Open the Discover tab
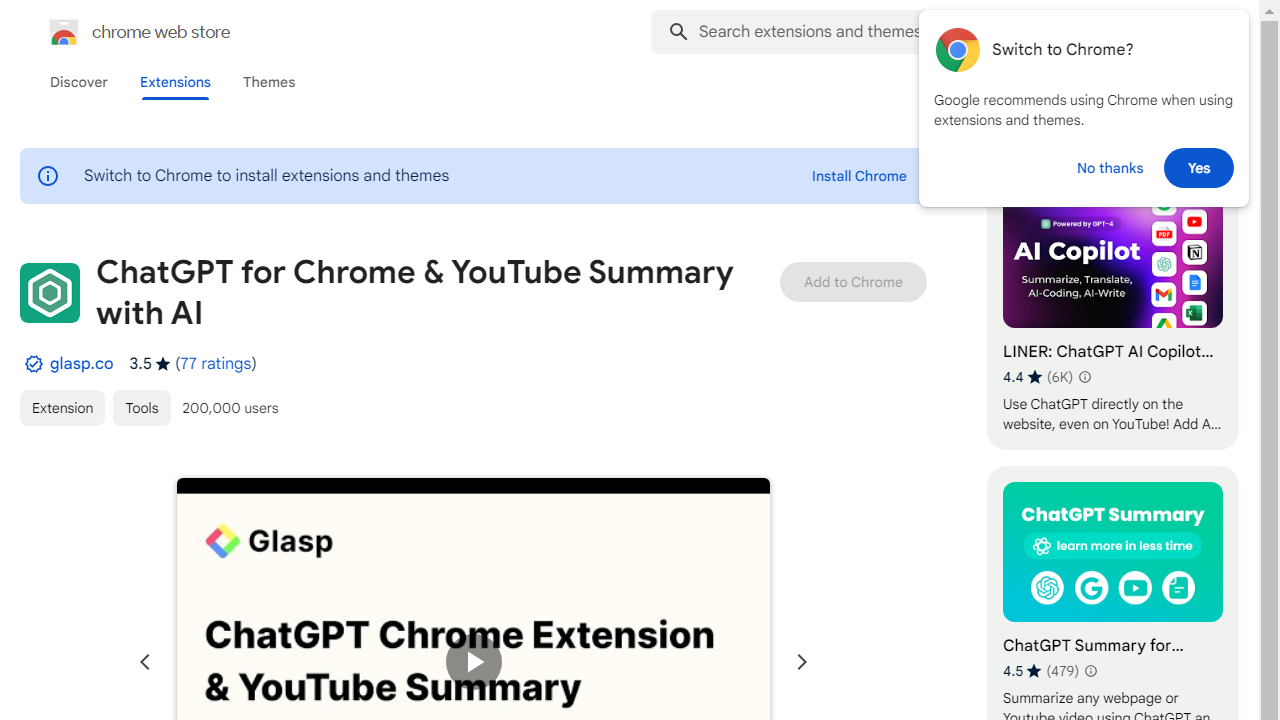 [x=79, y=82]
